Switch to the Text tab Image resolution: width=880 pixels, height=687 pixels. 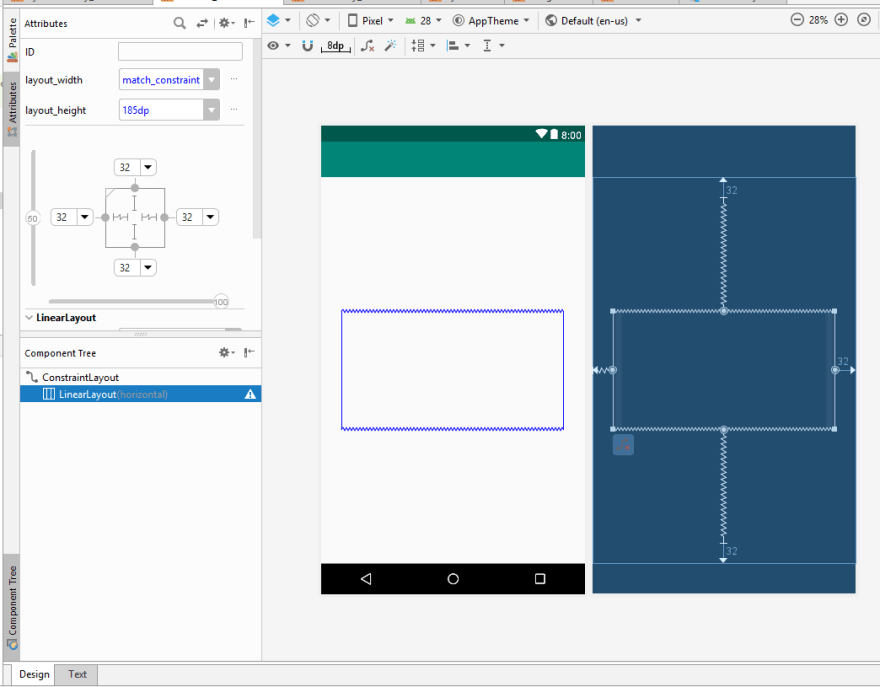[77, 674]
